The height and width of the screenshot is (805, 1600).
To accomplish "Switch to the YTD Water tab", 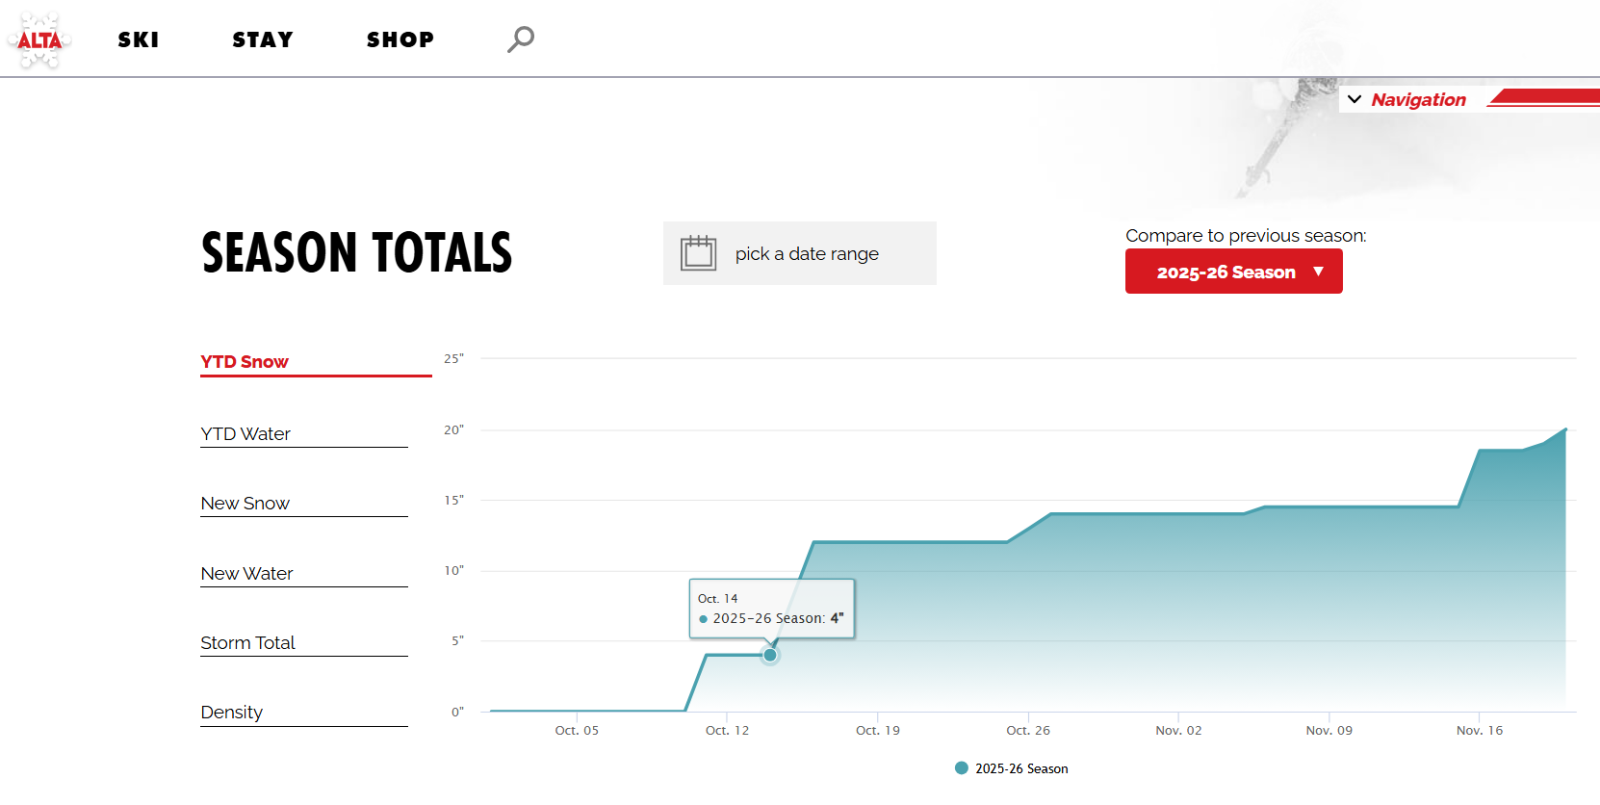I will point(246,434).
